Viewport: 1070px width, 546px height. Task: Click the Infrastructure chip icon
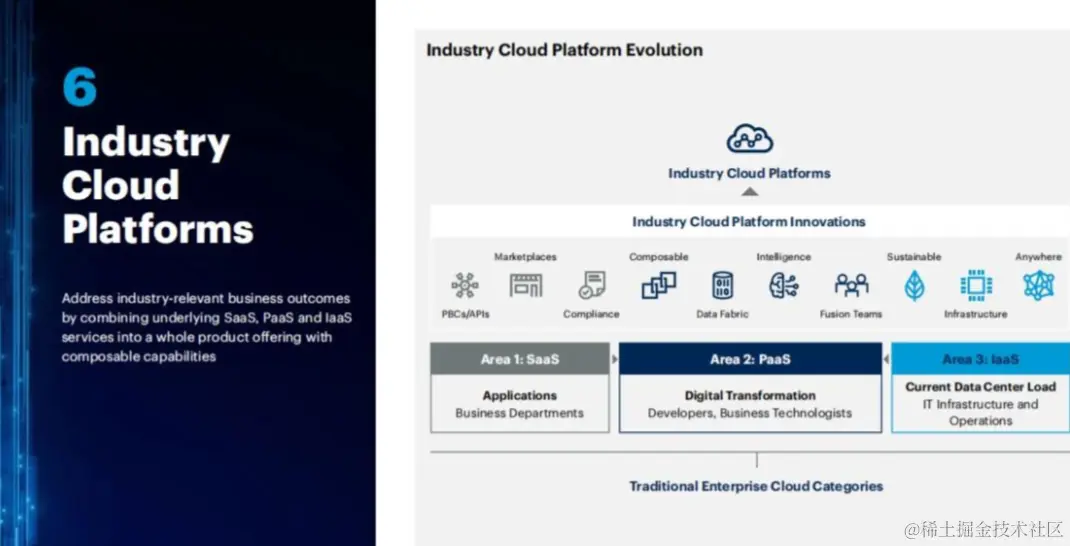click(x=977, y=285)
